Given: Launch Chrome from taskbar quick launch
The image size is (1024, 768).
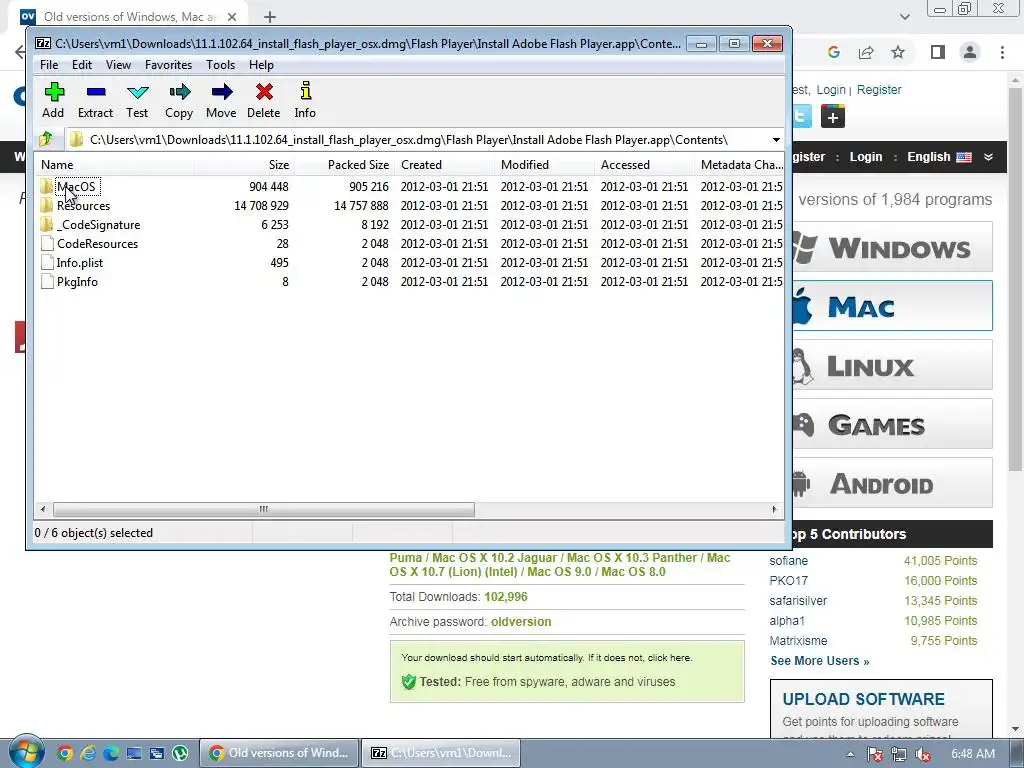Looking at the screenshot, I should pos(64,753).
